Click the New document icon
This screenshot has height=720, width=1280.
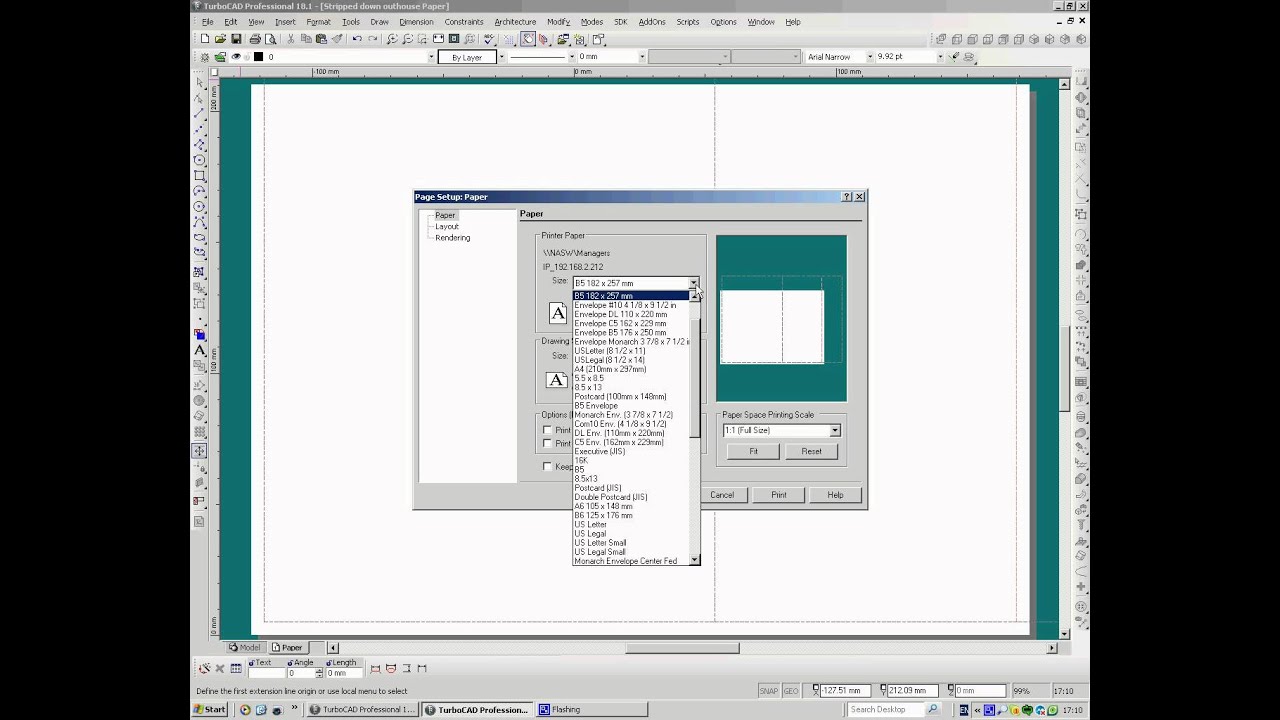point(204,39)
